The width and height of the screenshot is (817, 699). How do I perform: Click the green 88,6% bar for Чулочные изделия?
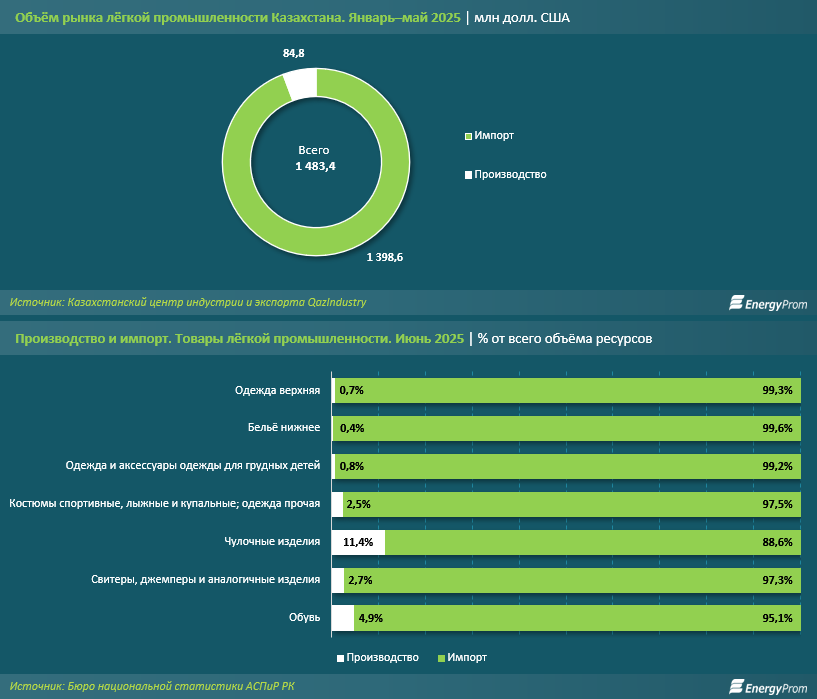(x=590, y=542)
